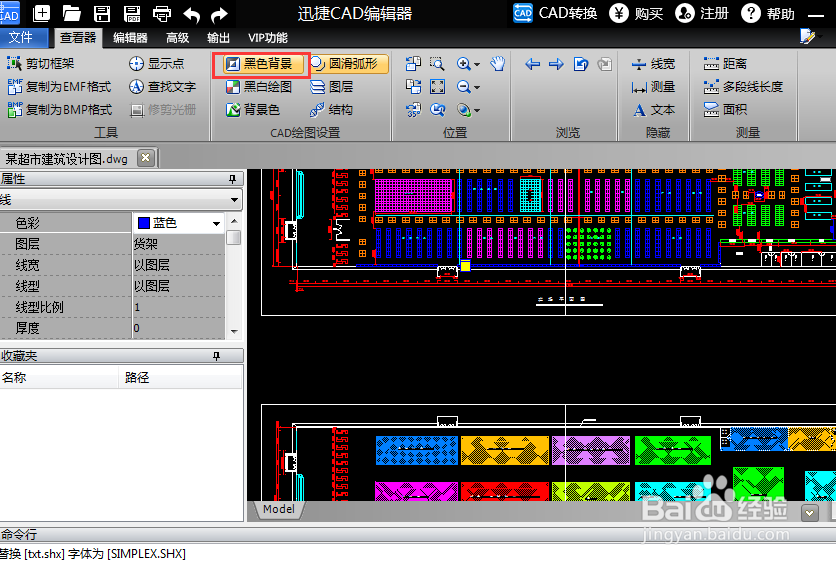This screenshot has width=836, height=563.
Task: Click the 线型比例 value field
Action: [179, 307]
